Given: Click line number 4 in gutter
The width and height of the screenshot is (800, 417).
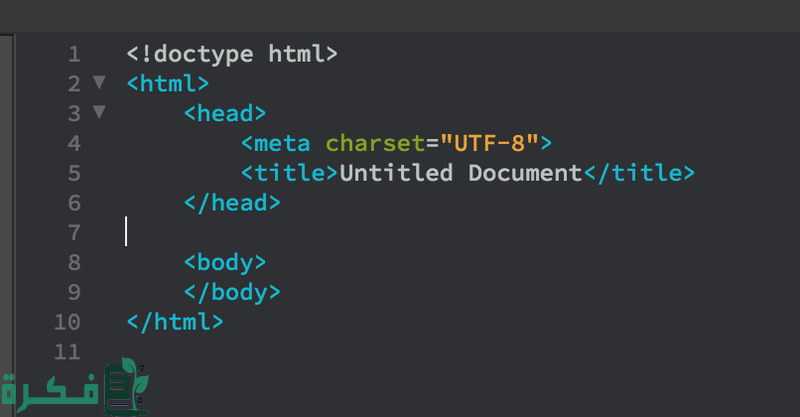Looking at the screenshot, I should pos(73,142).
